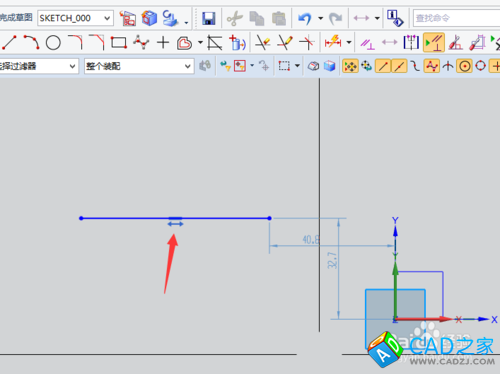The height and width of the screenshot is (374, 500).
Task: Select the Studio Spline tool
Action: (141, 42)
